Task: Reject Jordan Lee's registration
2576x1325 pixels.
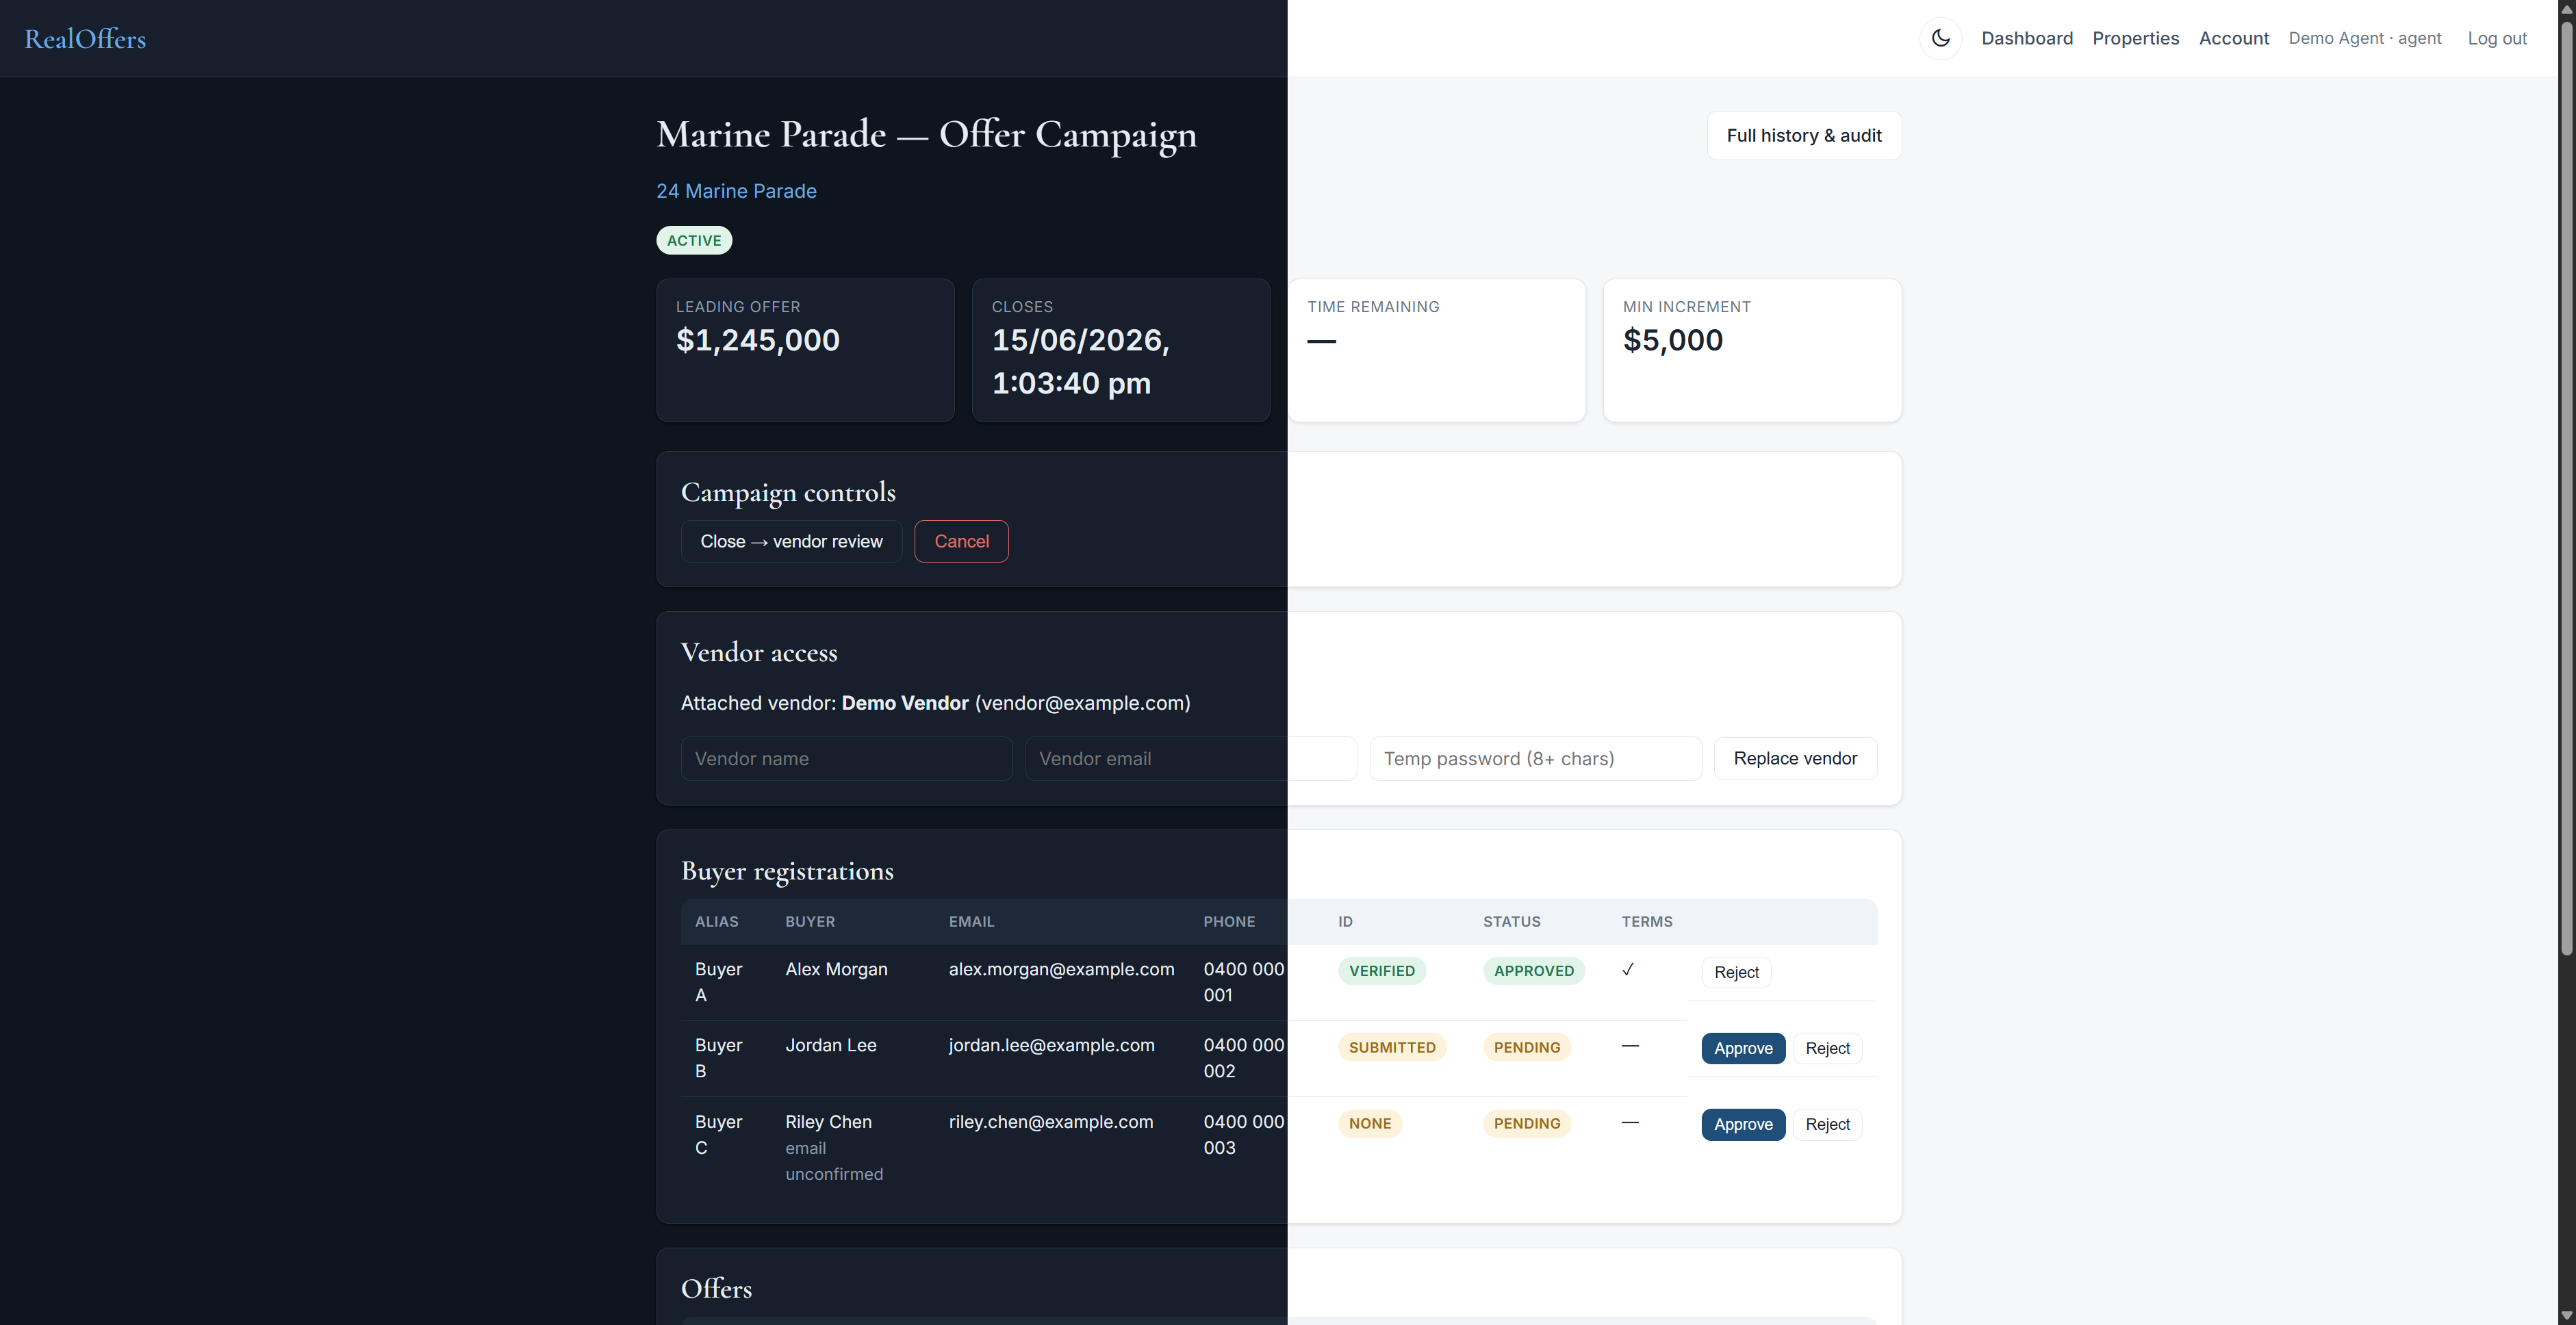Action: click(1827, 1048)
